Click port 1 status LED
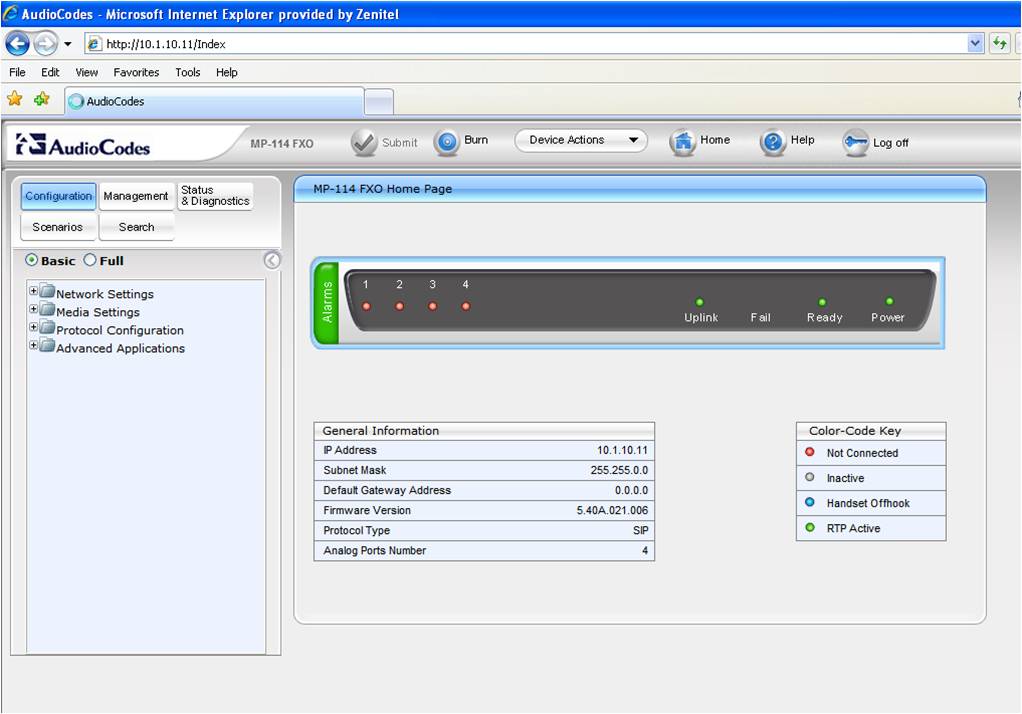This screenshot has height=714, width=1022. [366, 306]
